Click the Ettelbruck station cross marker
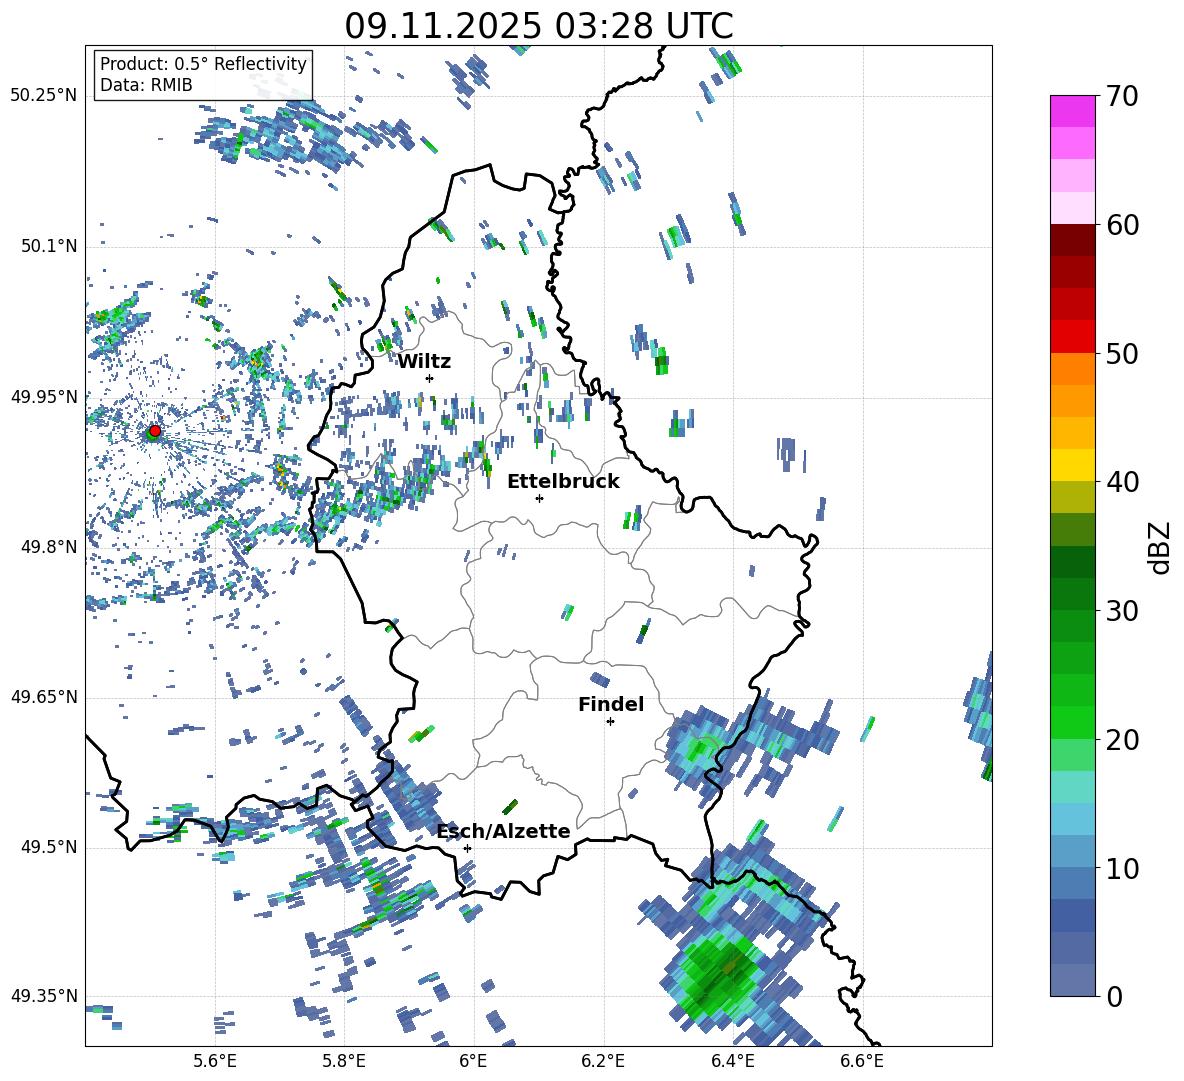Image resolution: width=1184 pixels, height=1081 pixels. point(539,498)
